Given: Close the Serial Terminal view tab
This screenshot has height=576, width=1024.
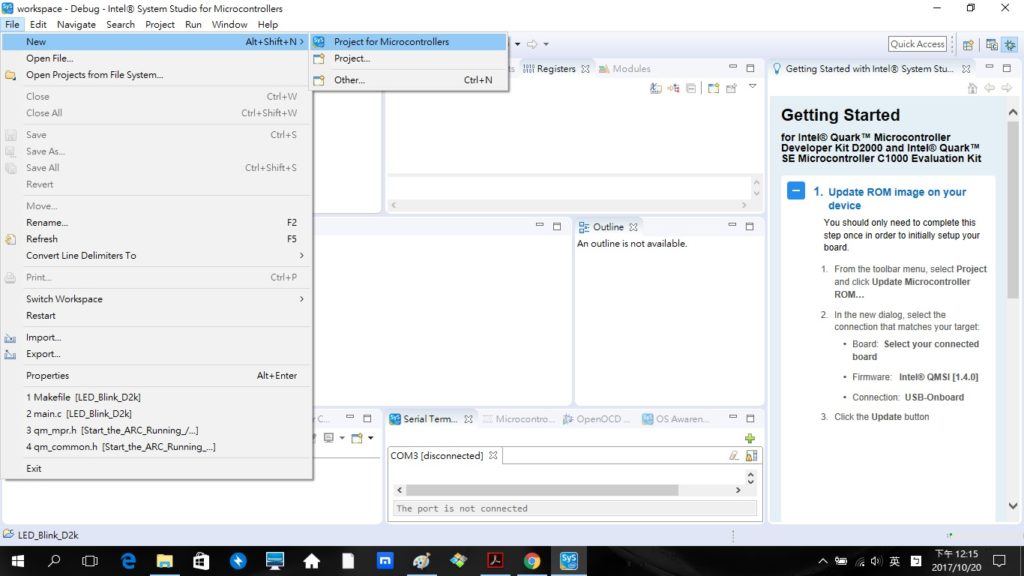Looking at the screenshot, I should (468, 419).
